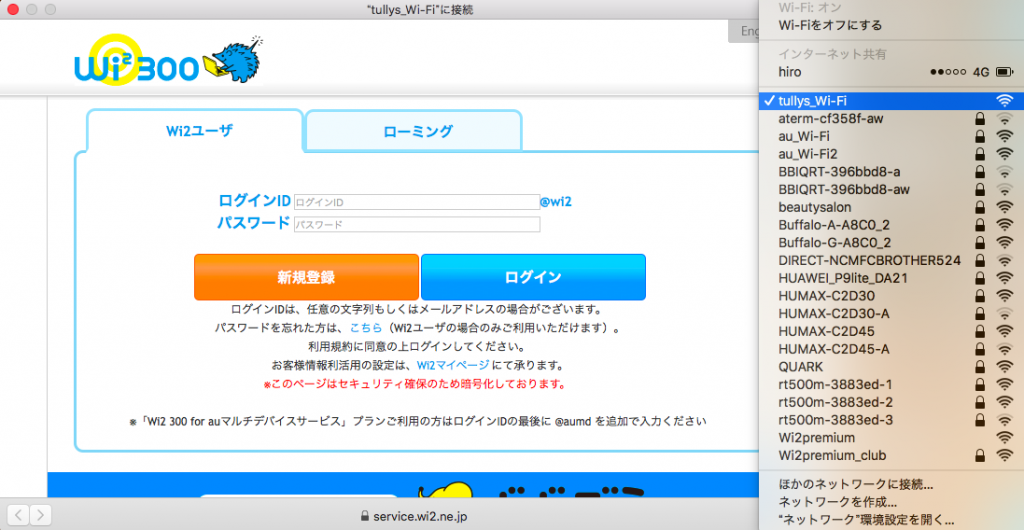The height and width of the screenshot is (530, 1024).
Task: Connect to beautysalon network
Action: click(892, 207)
